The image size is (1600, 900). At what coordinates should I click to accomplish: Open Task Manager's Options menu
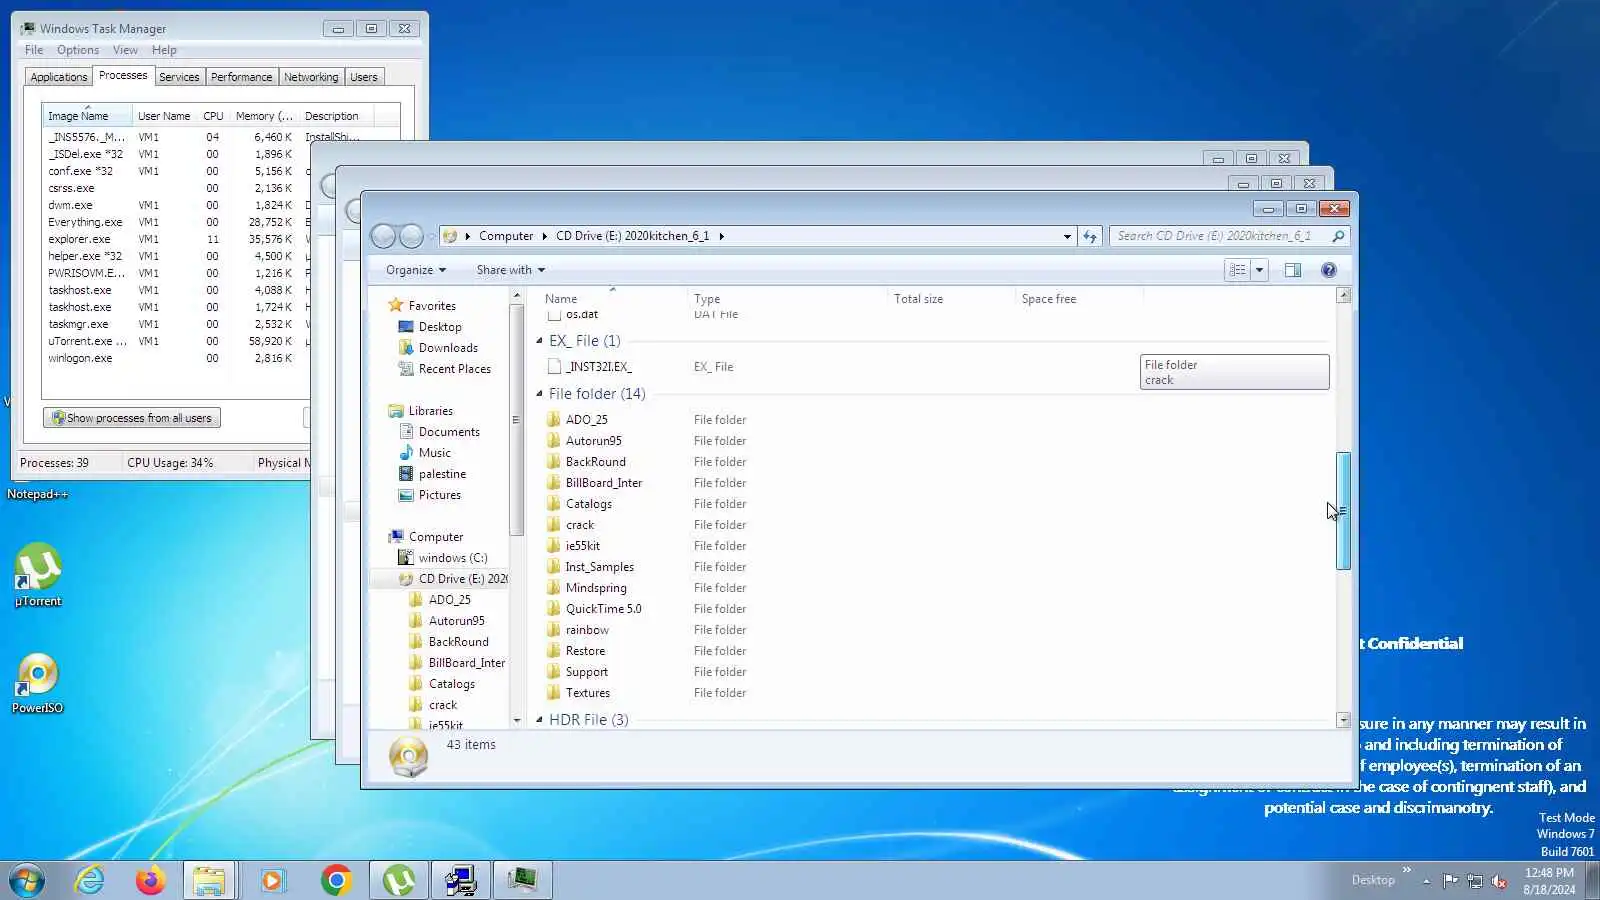tap(77, 50)
